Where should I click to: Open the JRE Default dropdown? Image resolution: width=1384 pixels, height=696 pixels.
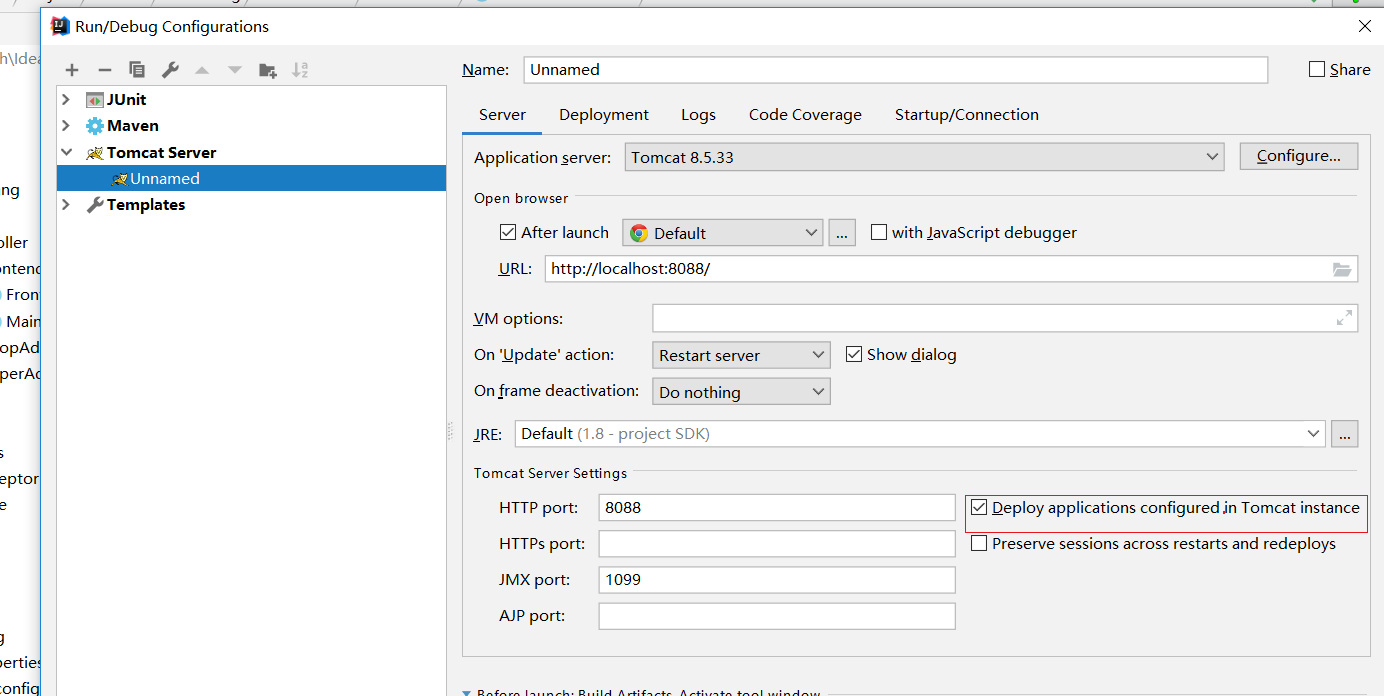click(920, 434)
